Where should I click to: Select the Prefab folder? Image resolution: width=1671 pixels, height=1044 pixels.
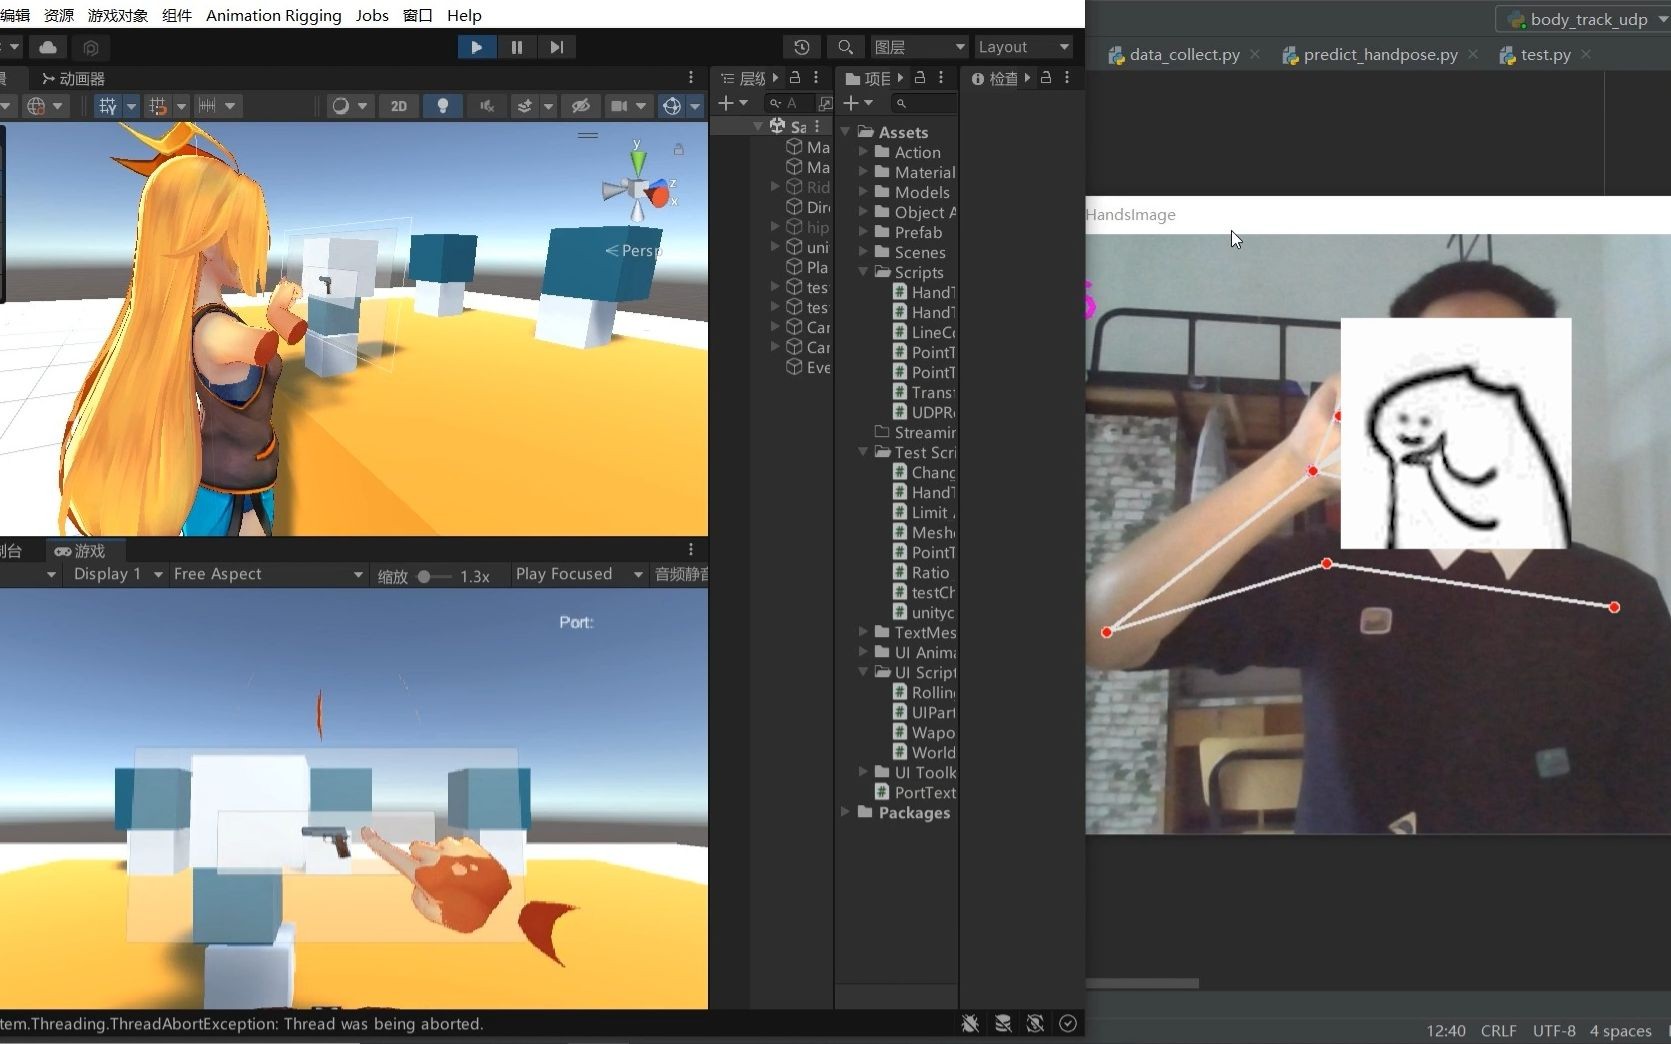pos(917,232)
